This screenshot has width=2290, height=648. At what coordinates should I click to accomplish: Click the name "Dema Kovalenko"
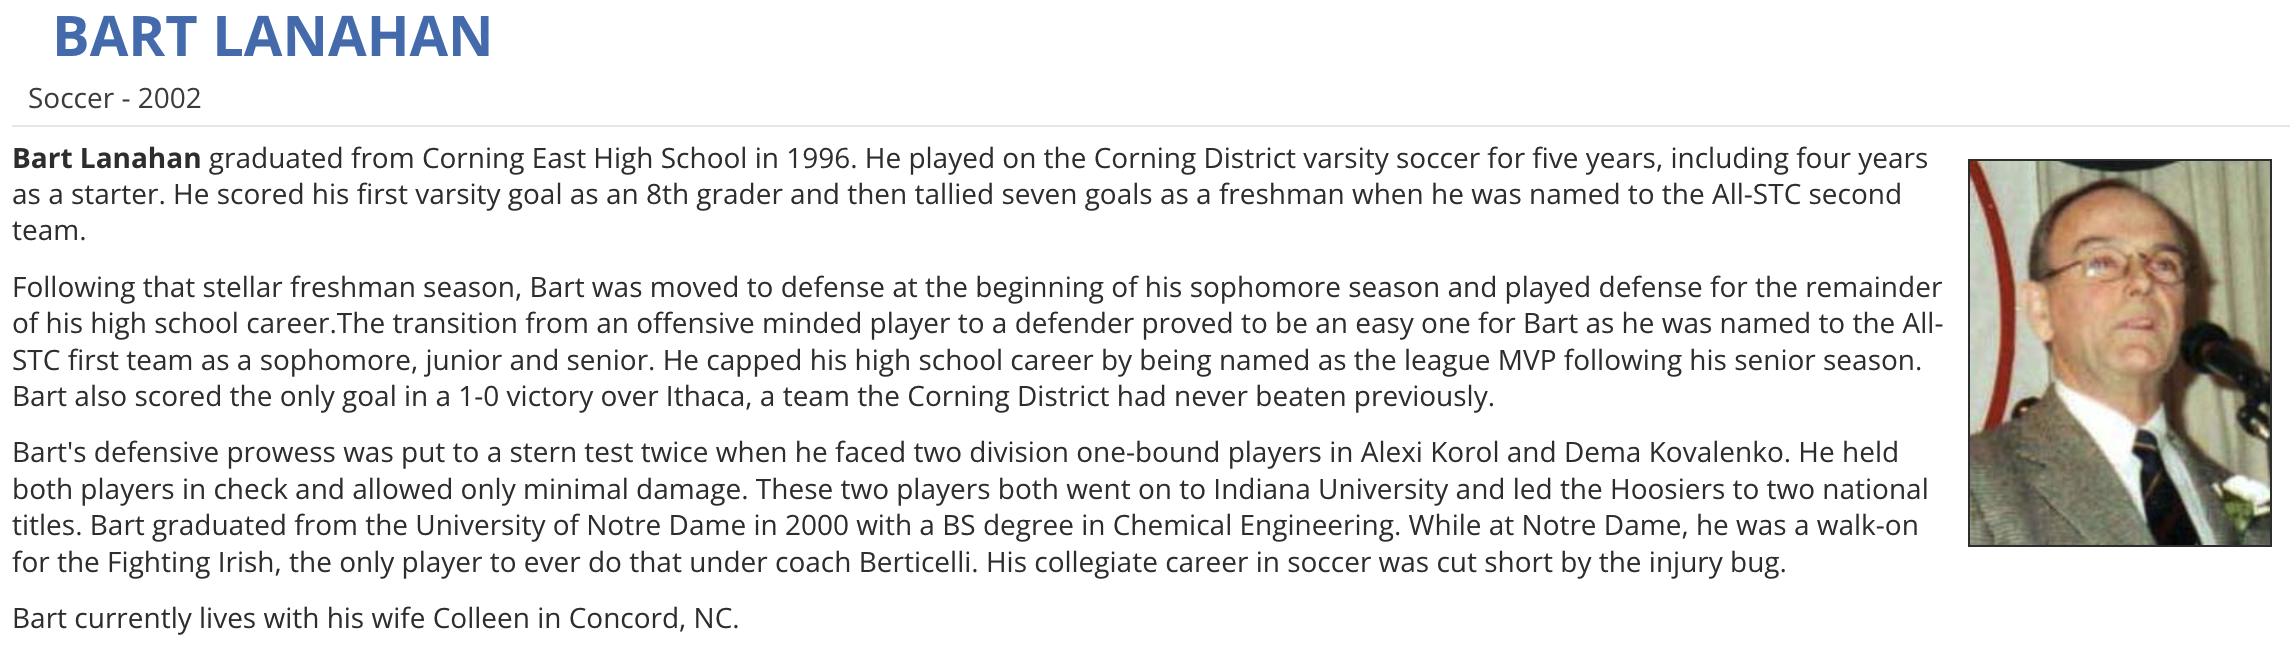tap(1674, 452)
